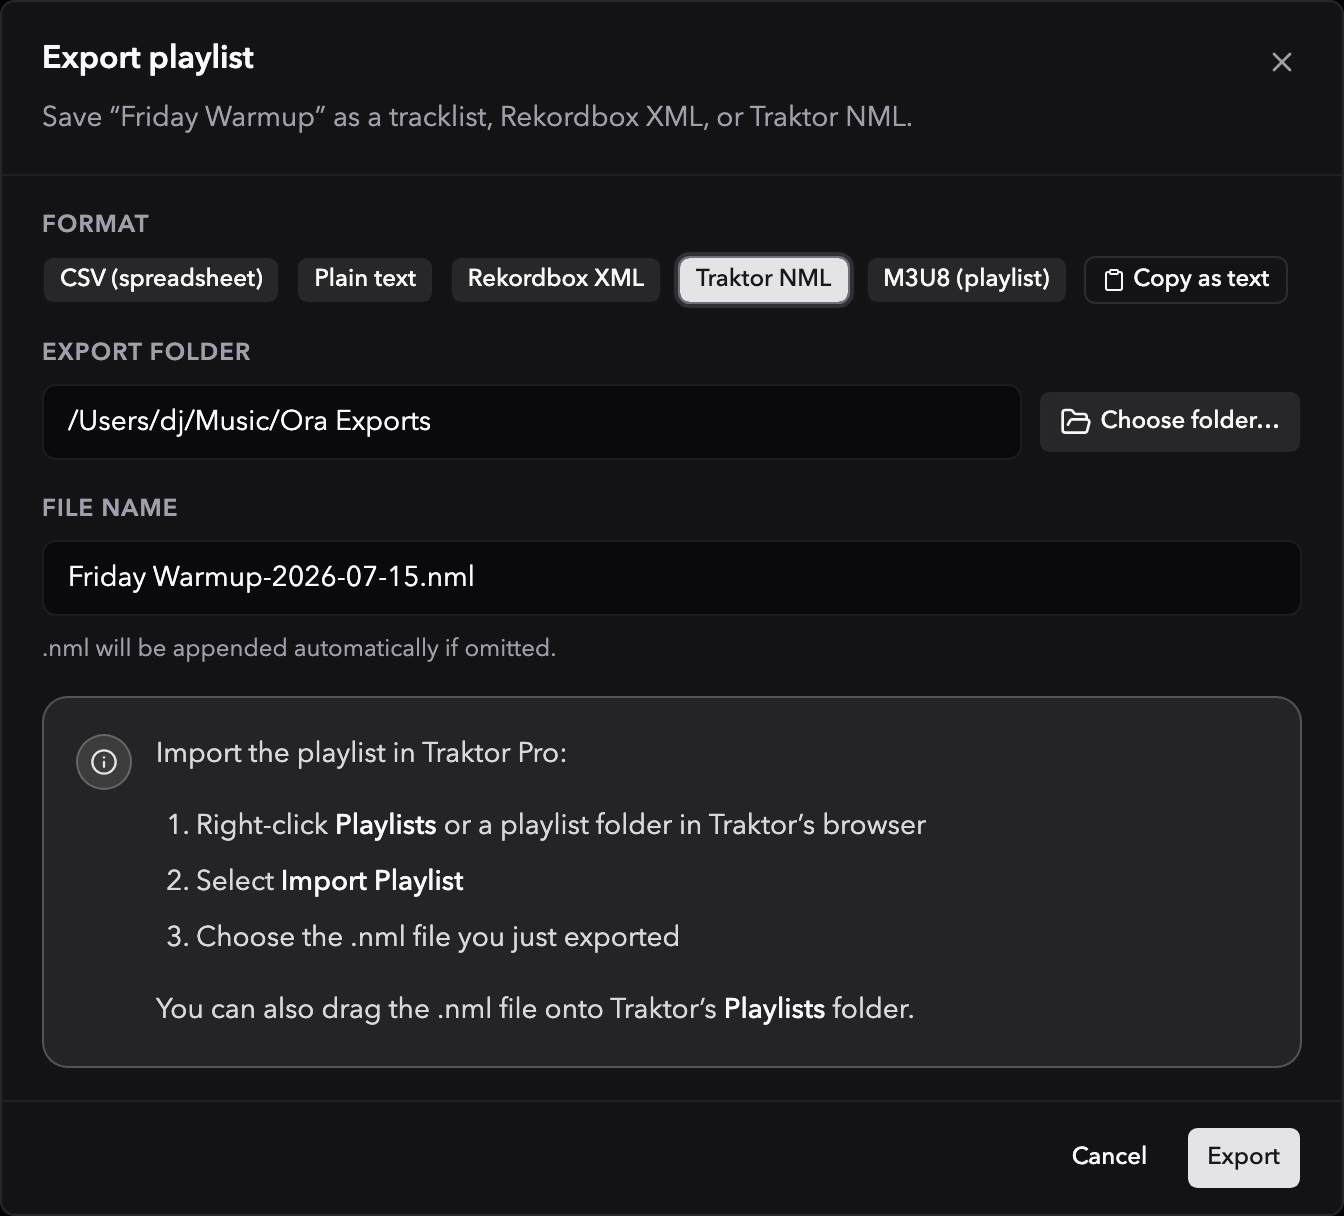Click the FILE NAME label

pyautogui.click(x=110, y=508)
